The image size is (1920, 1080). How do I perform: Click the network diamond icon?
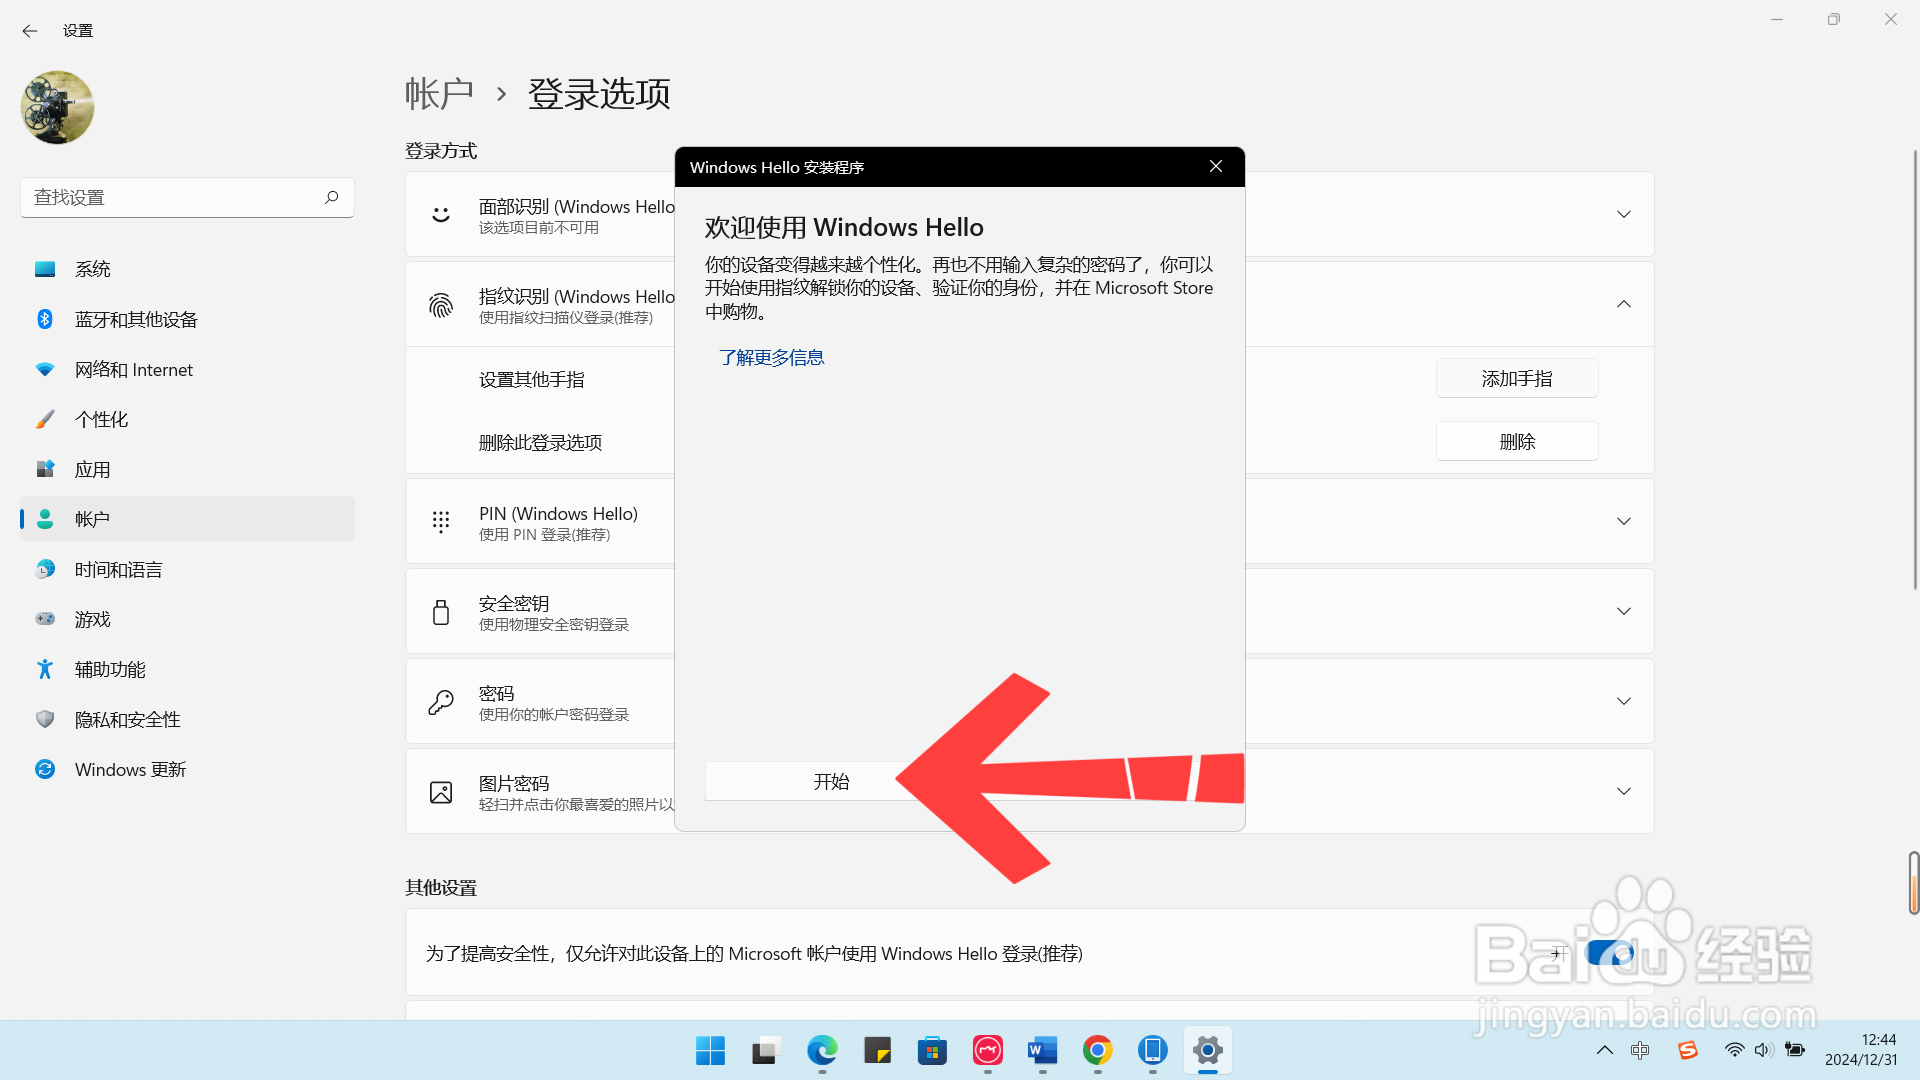coord(45,369)
